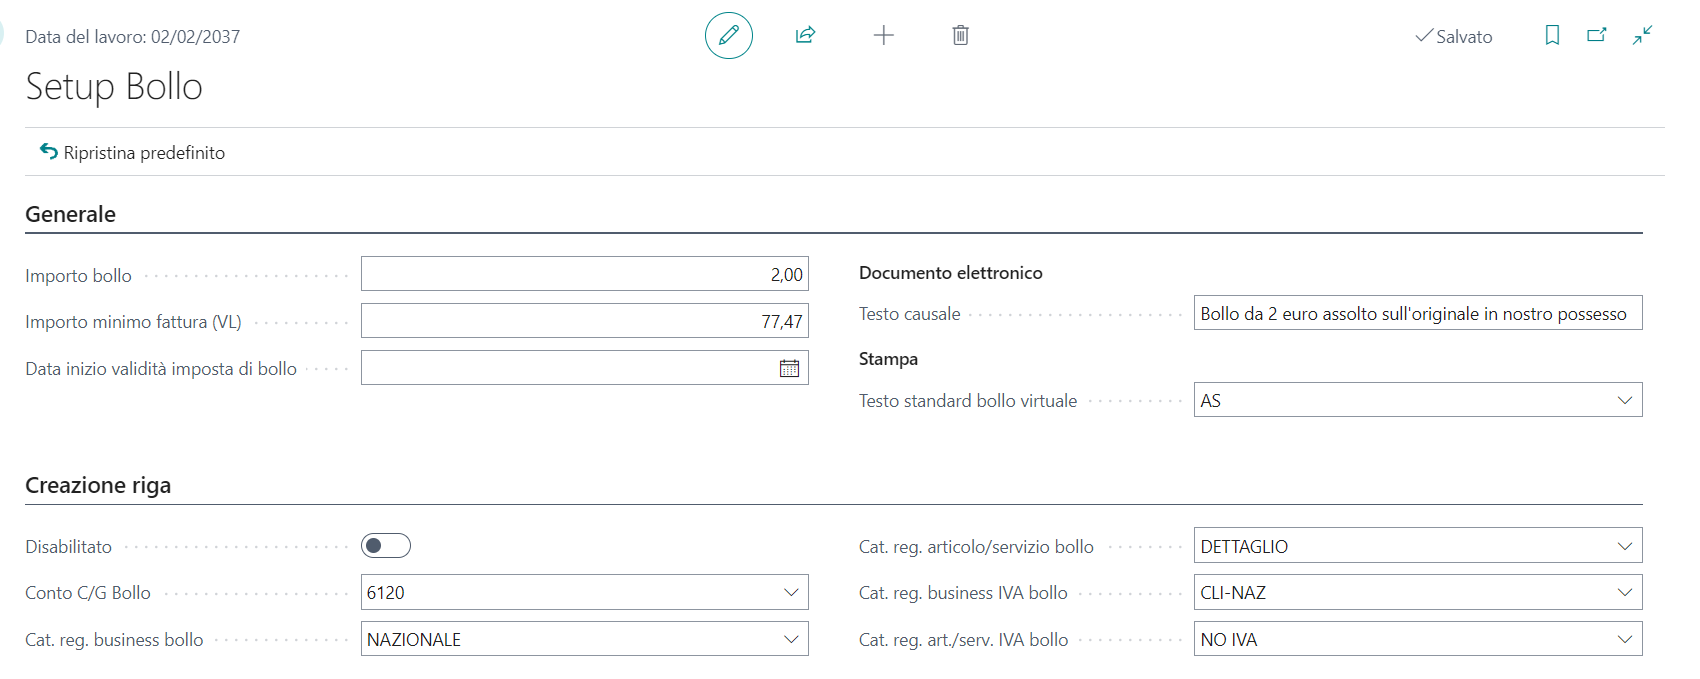Open Cat. reg. business IVA bollo dropdown
This screenshot has height=679, width=1700.
(1625, 592)
